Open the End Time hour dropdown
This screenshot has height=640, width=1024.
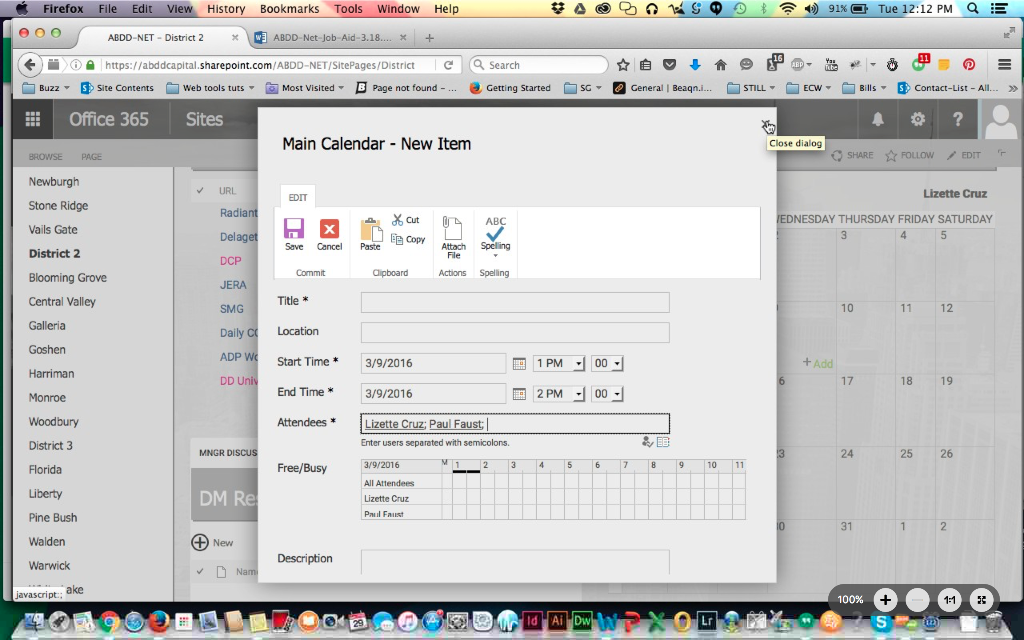[x=559, y=394]
